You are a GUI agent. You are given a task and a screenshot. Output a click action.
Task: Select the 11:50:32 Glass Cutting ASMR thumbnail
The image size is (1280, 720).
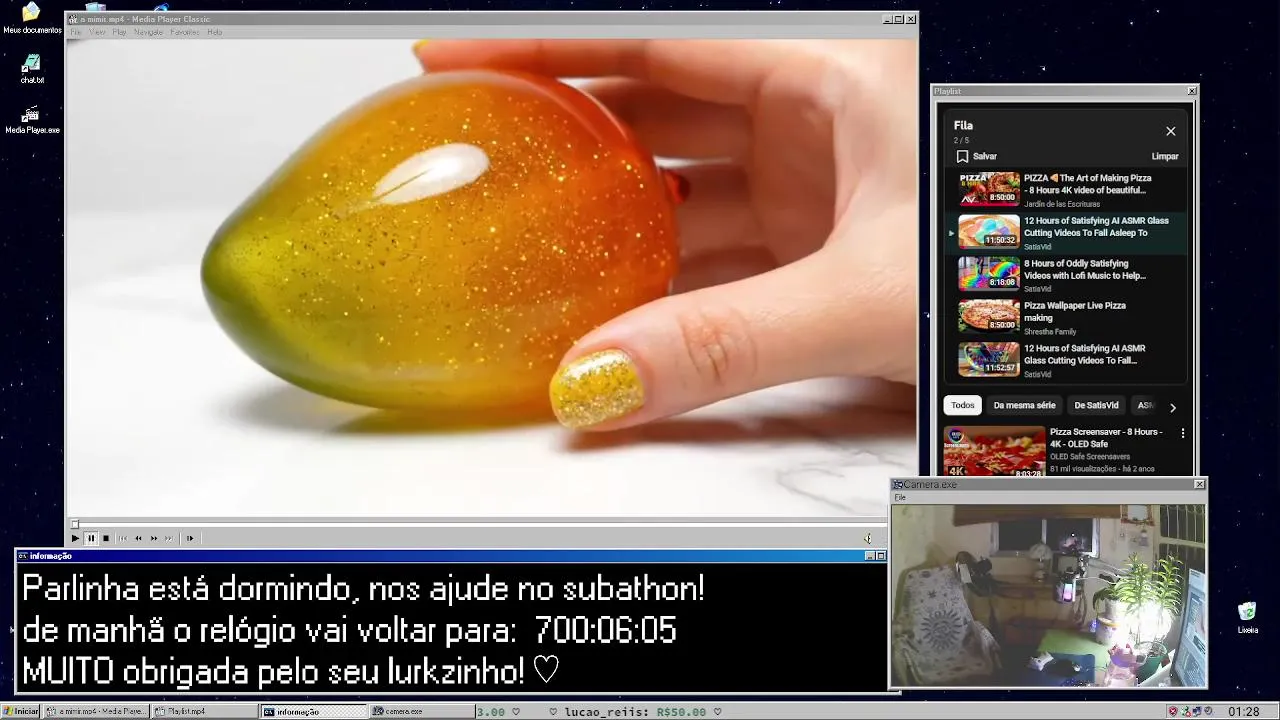[x=989, y=231]
